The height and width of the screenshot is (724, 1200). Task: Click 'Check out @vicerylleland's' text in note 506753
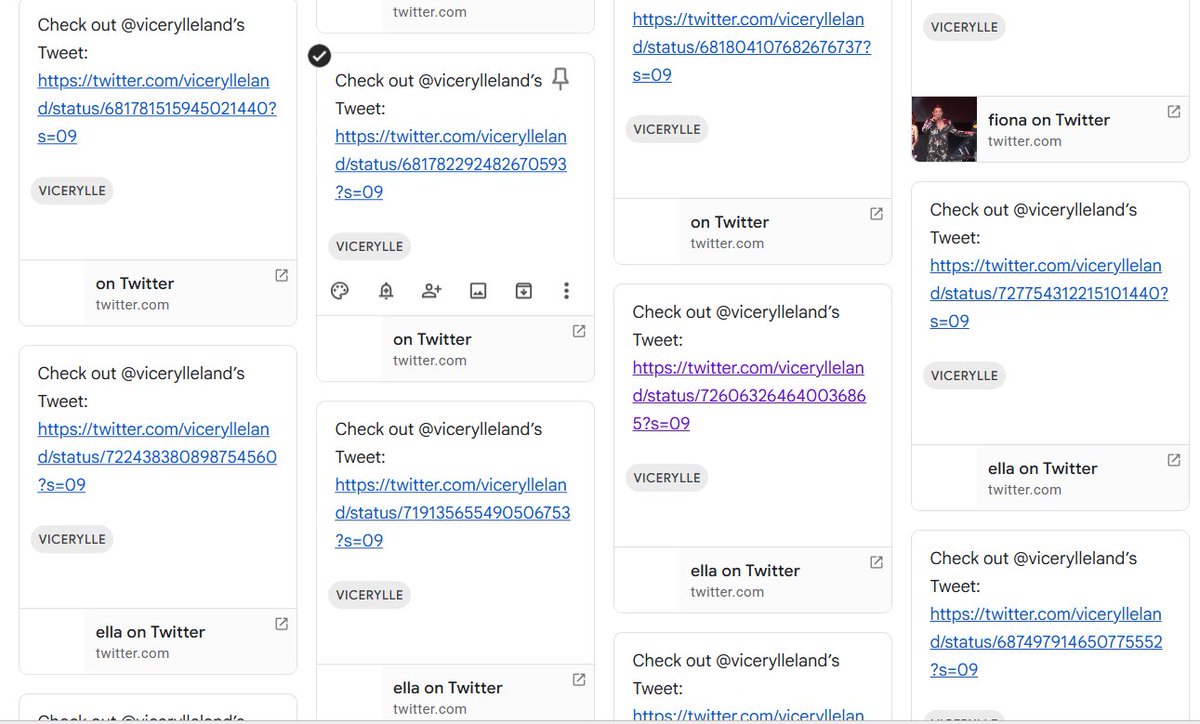tap(439, 430)
